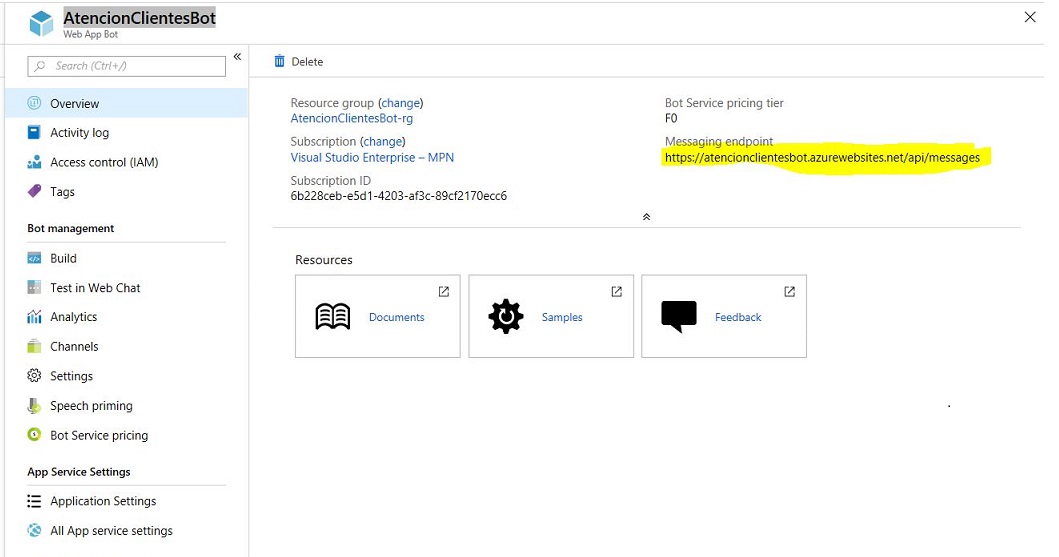This screenshot has height=557, width=1059.
Task: Click the Application Settings list icon
Action: pyautogui.click(x=34, y=501)
